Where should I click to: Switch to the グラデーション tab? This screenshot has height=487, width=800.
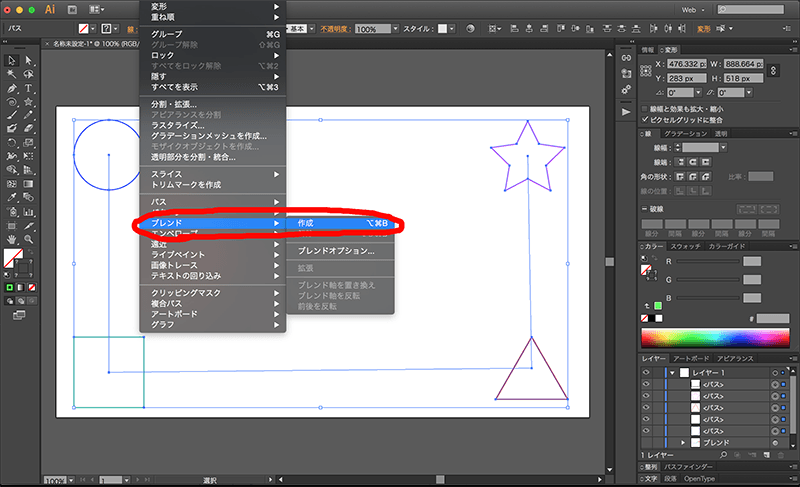[685, 134]
